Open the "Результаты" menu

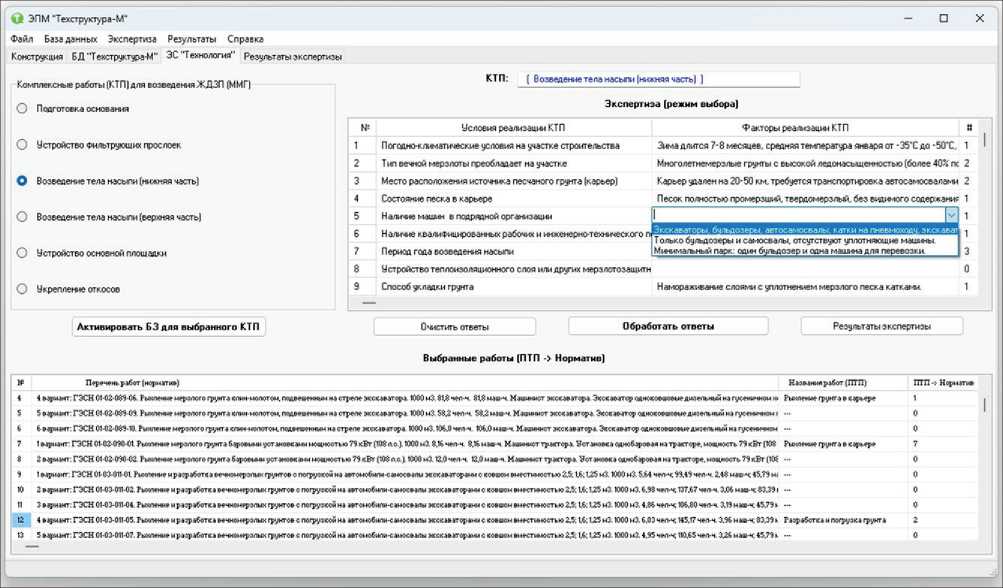tap(192, 39)
